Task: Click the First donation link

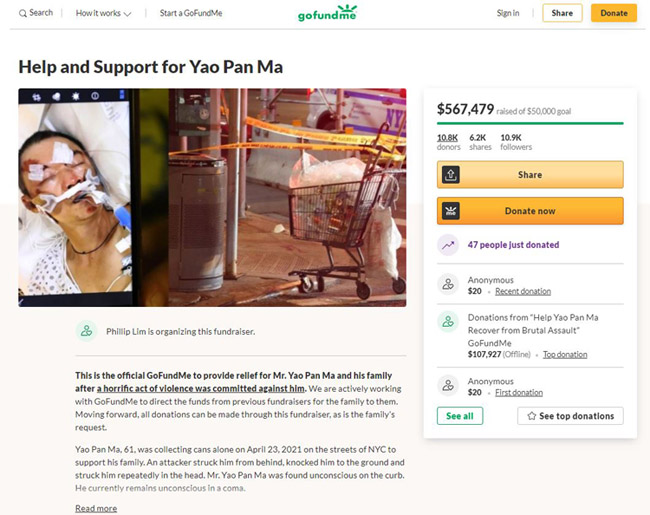Action: click(519, 393)
